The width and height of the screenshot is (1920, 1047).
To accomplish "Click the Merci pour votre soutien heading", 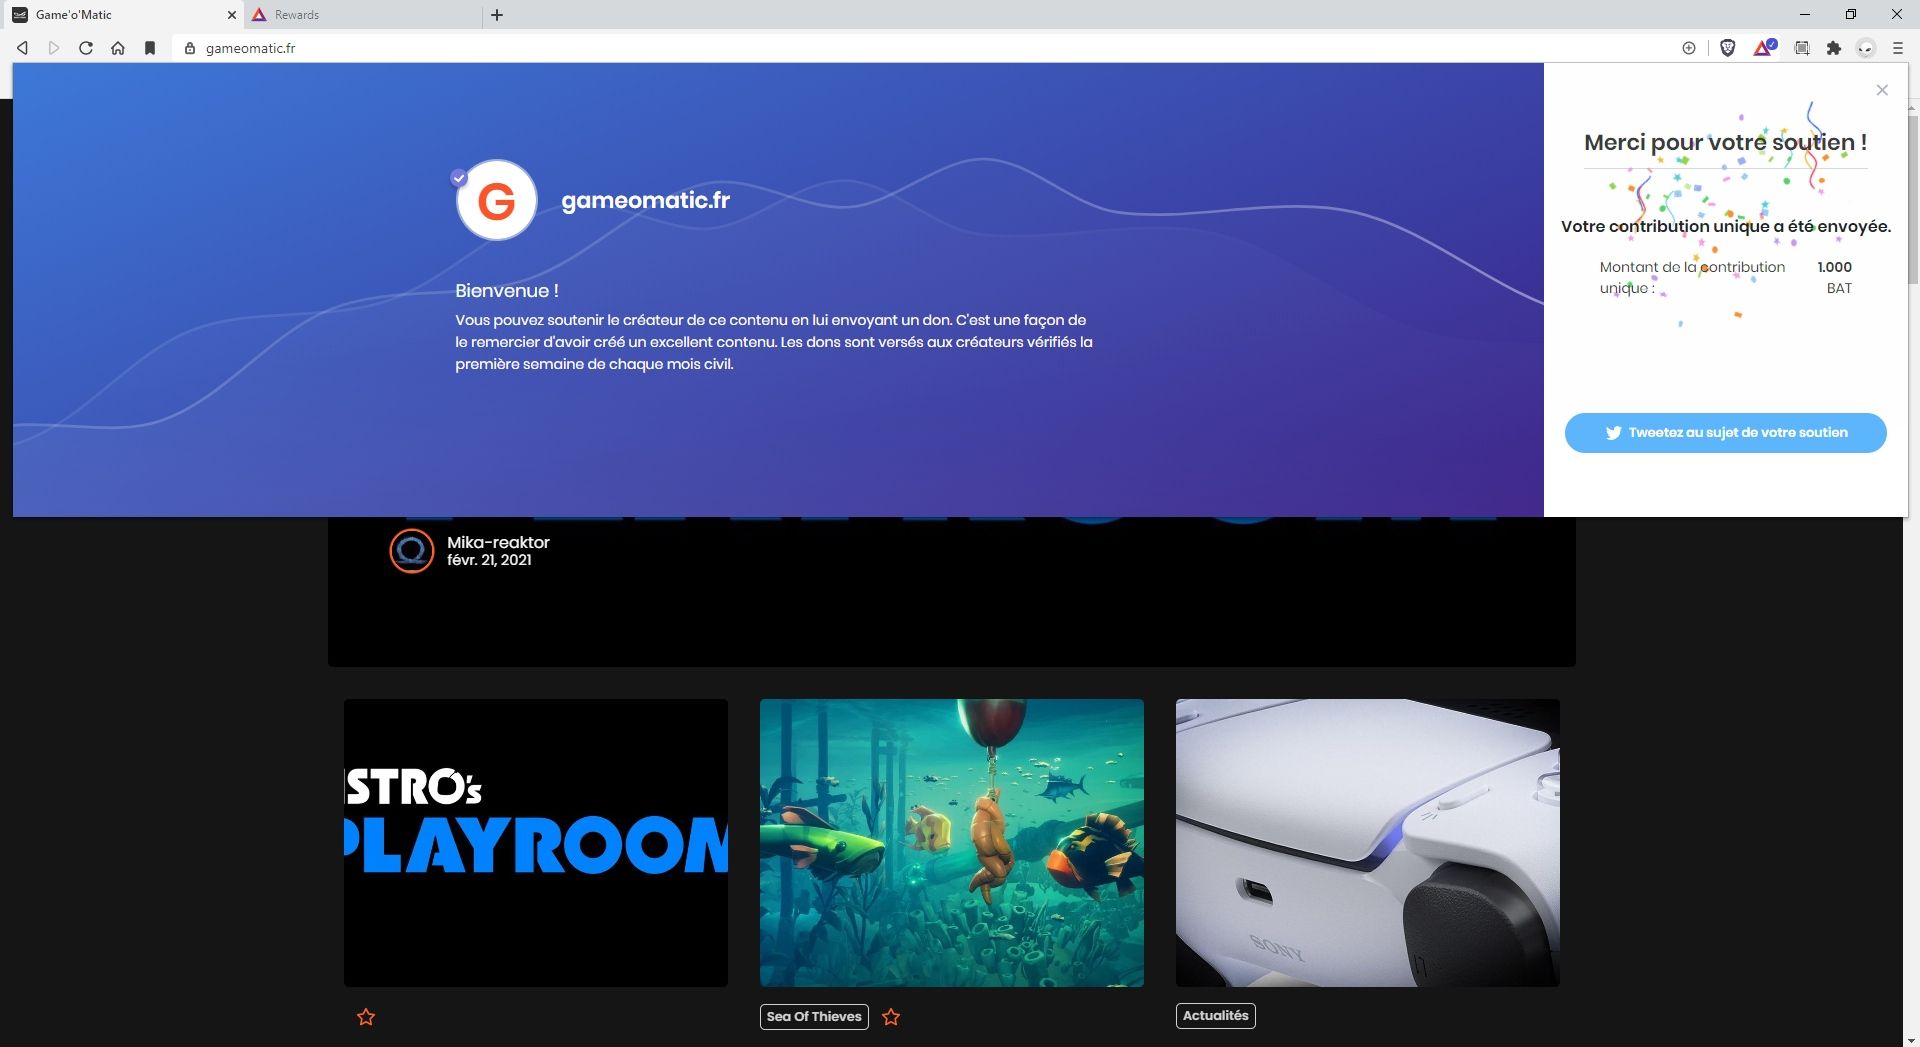I will click(x=1725, y=142).
